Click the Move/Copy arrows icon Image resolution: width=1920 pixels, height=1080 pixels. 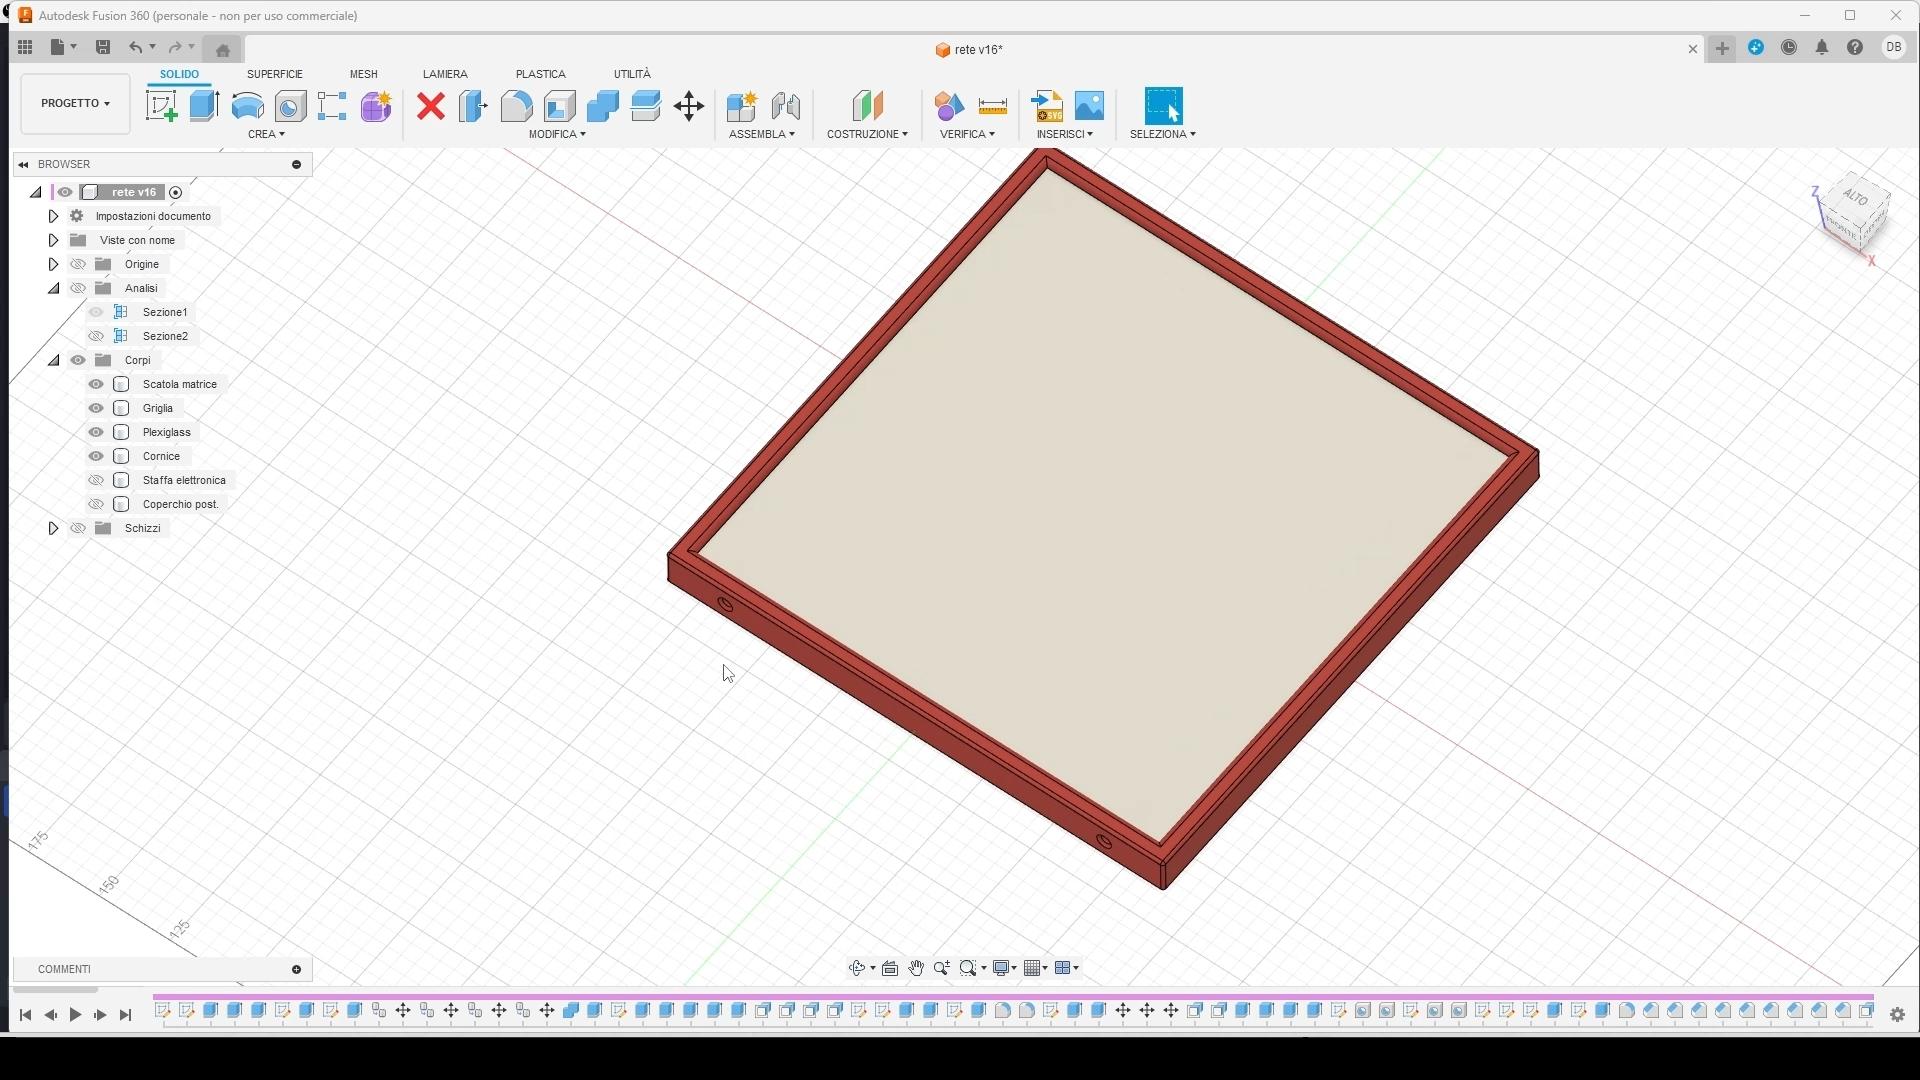pos(689,106)
